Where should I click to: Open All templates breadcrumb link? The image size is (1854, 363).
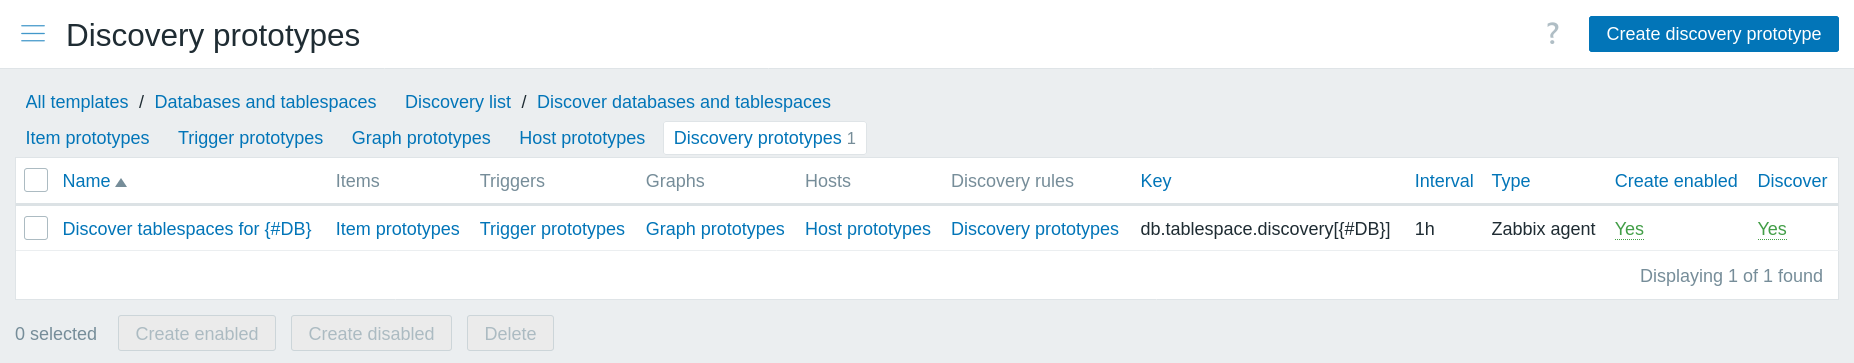pyautogui.click(x=77, y=102)
